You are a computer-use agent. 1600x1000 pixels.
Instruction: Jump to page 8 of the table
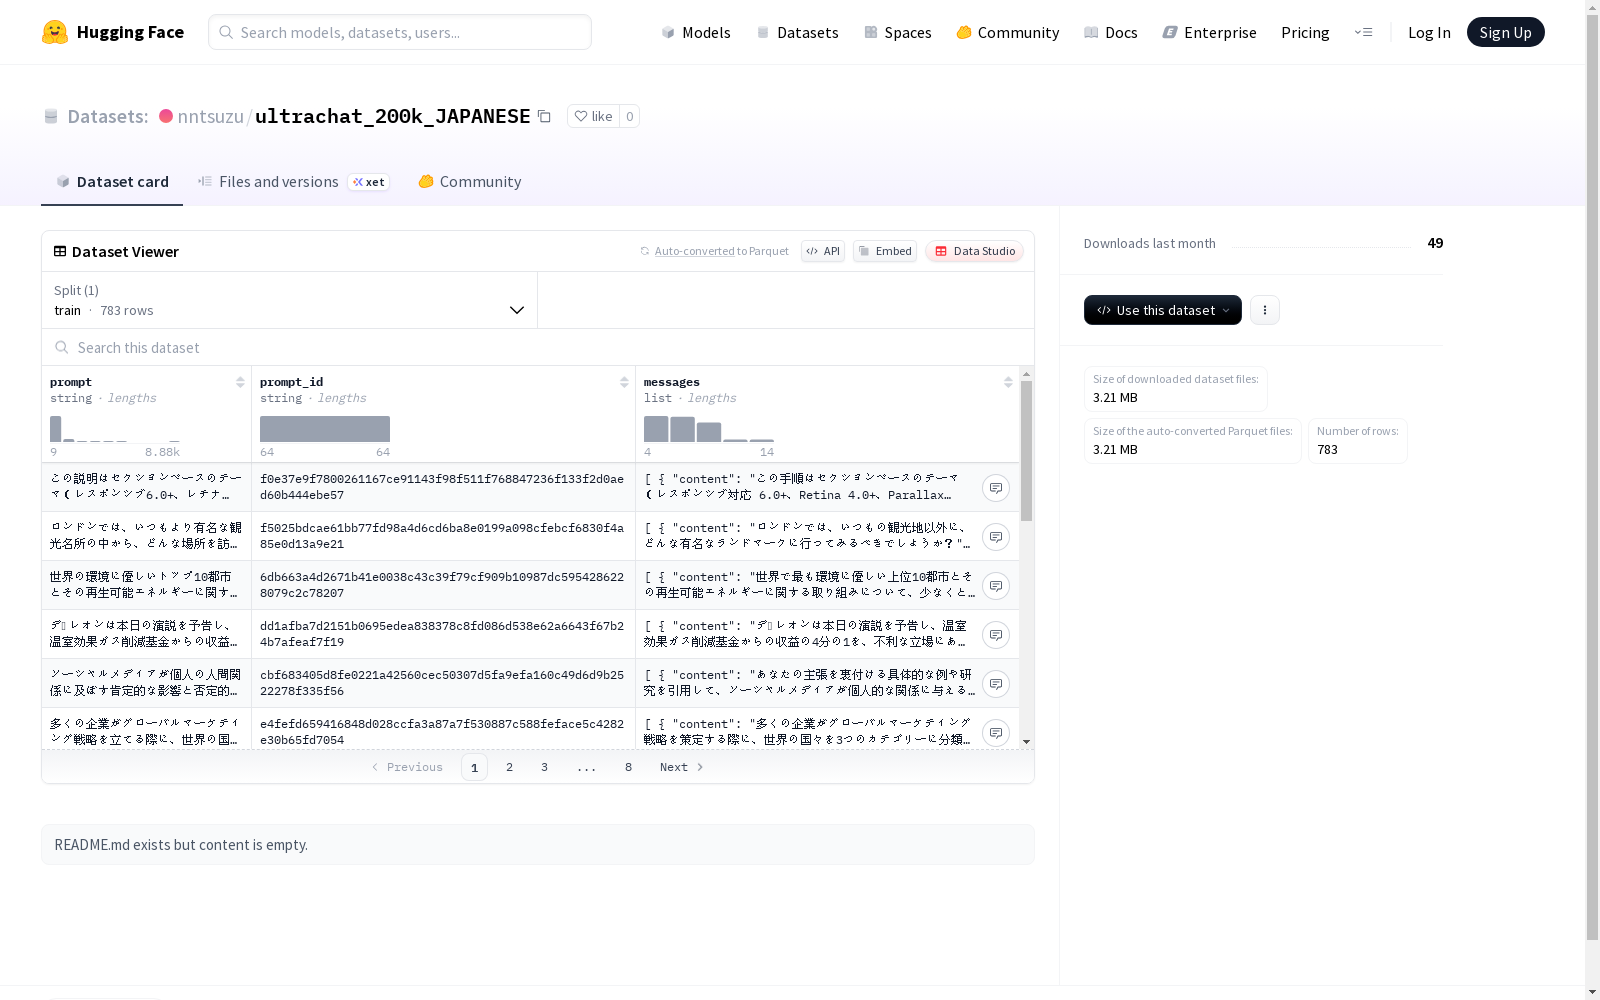(x=628, y=767)
